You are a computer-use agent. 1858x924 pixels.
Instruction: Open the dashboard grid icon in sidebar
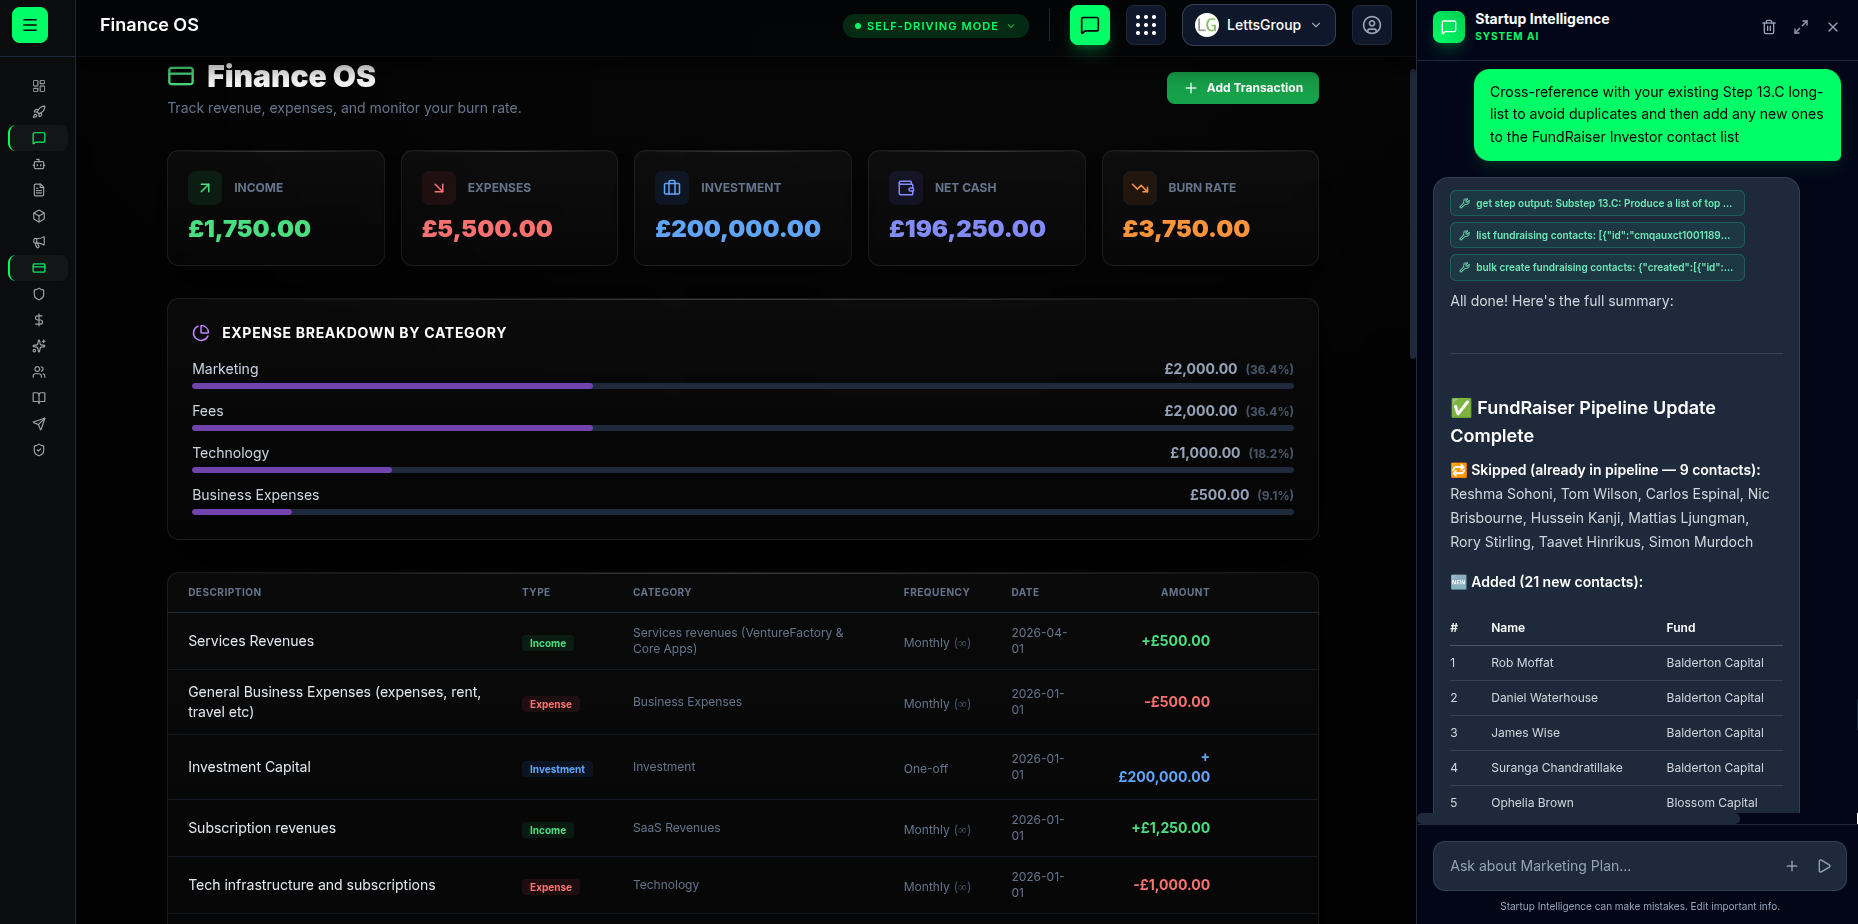(x=39, y=86)
